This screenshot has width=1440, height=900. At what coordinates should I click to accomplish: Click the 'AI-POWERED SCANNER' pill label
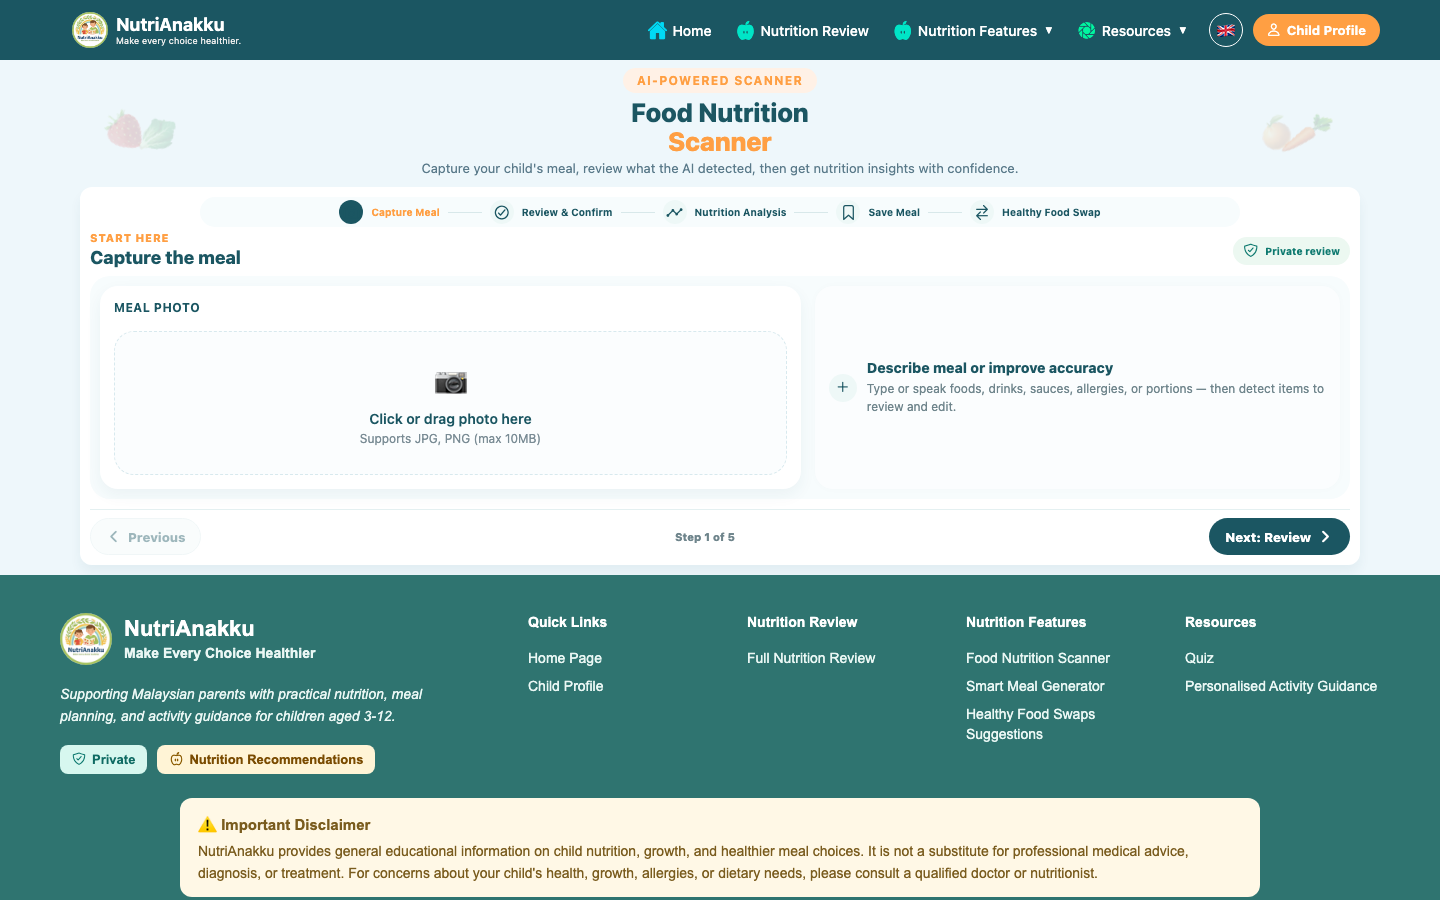(x=720, y=81)
